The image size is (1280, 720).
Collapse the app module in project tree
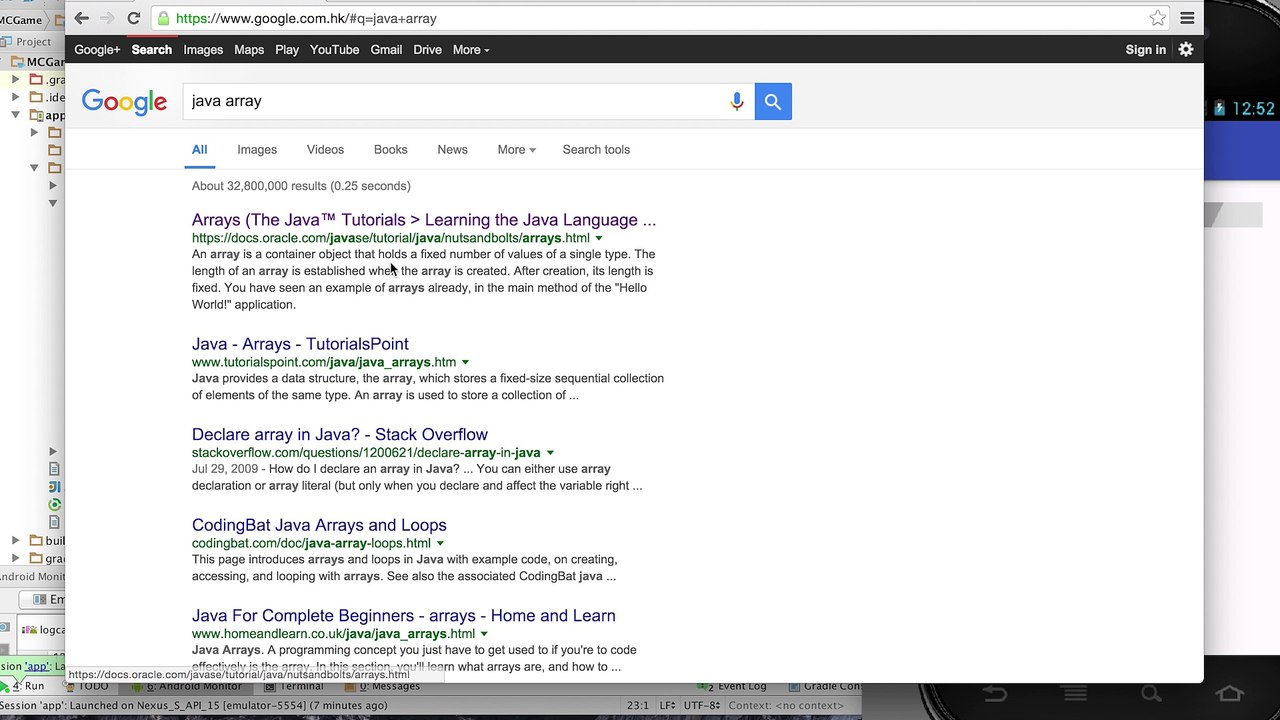pyautogui.click(x=15, y=115)
